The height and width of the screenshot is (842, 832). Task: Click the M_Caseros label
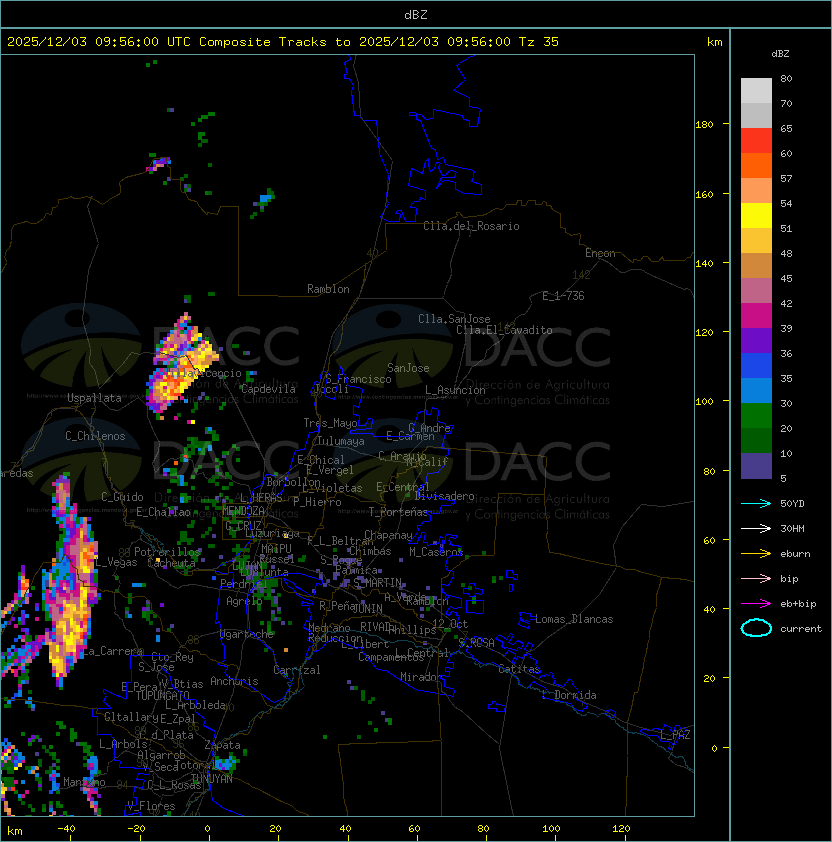tap(436, 551)
